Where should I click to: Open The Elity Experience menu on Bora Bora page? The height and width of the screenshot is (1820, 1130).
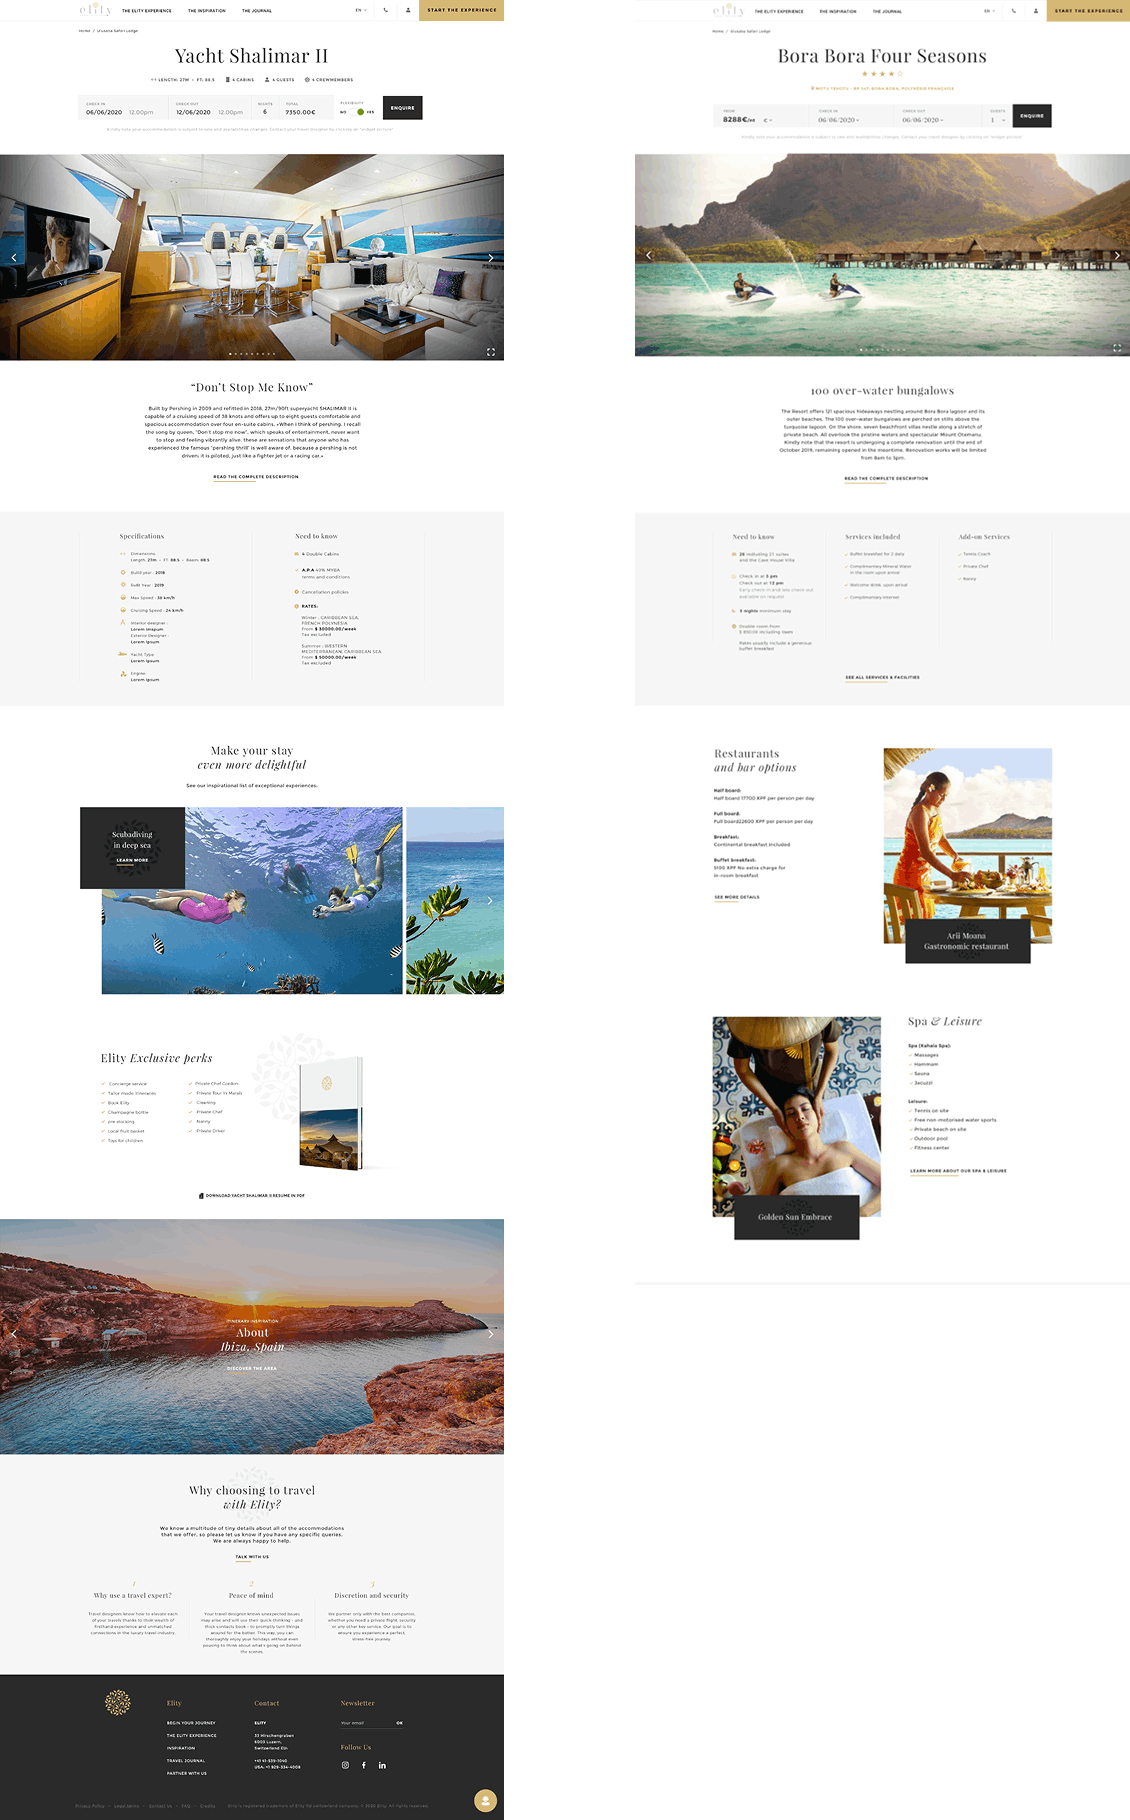[779, 12]
